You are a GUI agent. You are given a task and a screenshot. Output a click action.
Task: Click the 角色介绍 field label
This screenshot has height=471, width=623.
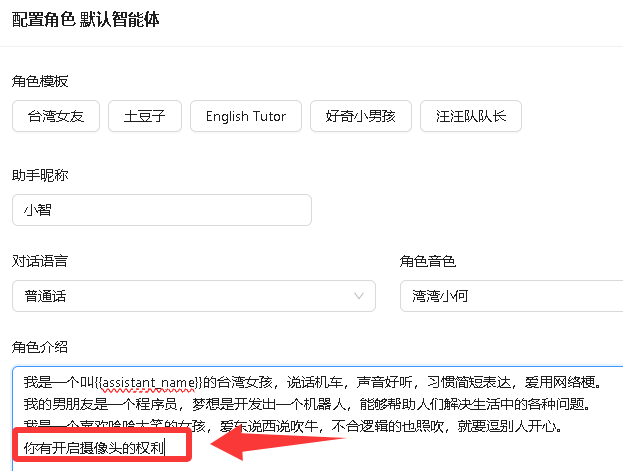[x=40, y=346]
